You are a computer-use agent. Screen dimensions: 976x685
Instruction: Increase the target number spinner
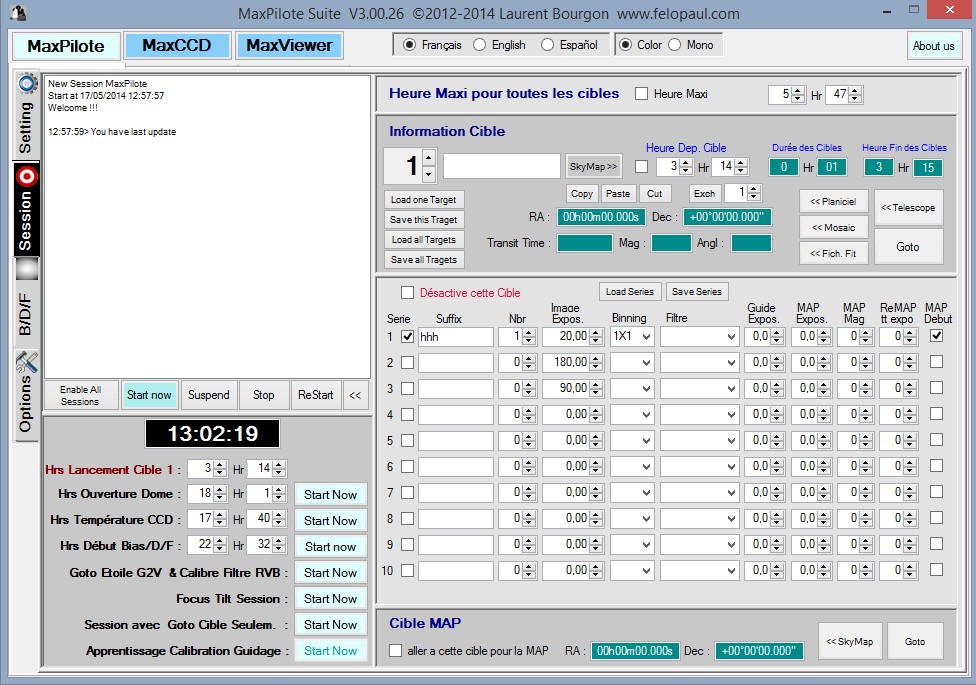(x=428, y=158)
